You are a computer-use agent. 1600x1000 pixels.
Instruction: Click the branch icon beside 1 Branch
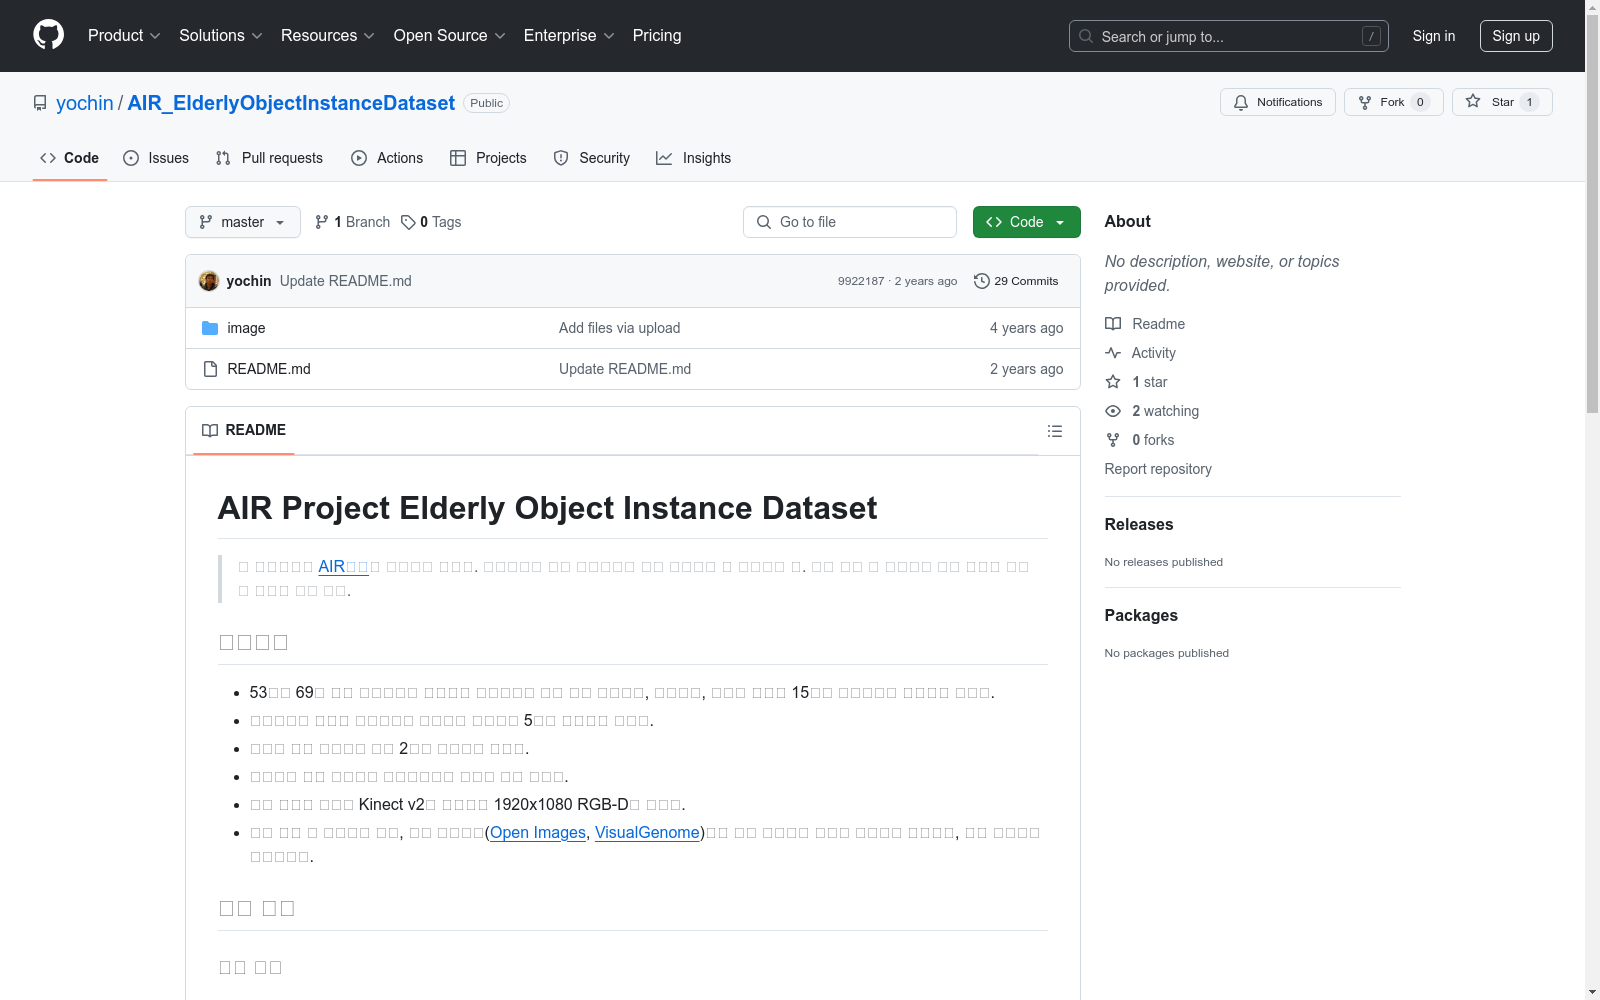(x=322, y=222)
